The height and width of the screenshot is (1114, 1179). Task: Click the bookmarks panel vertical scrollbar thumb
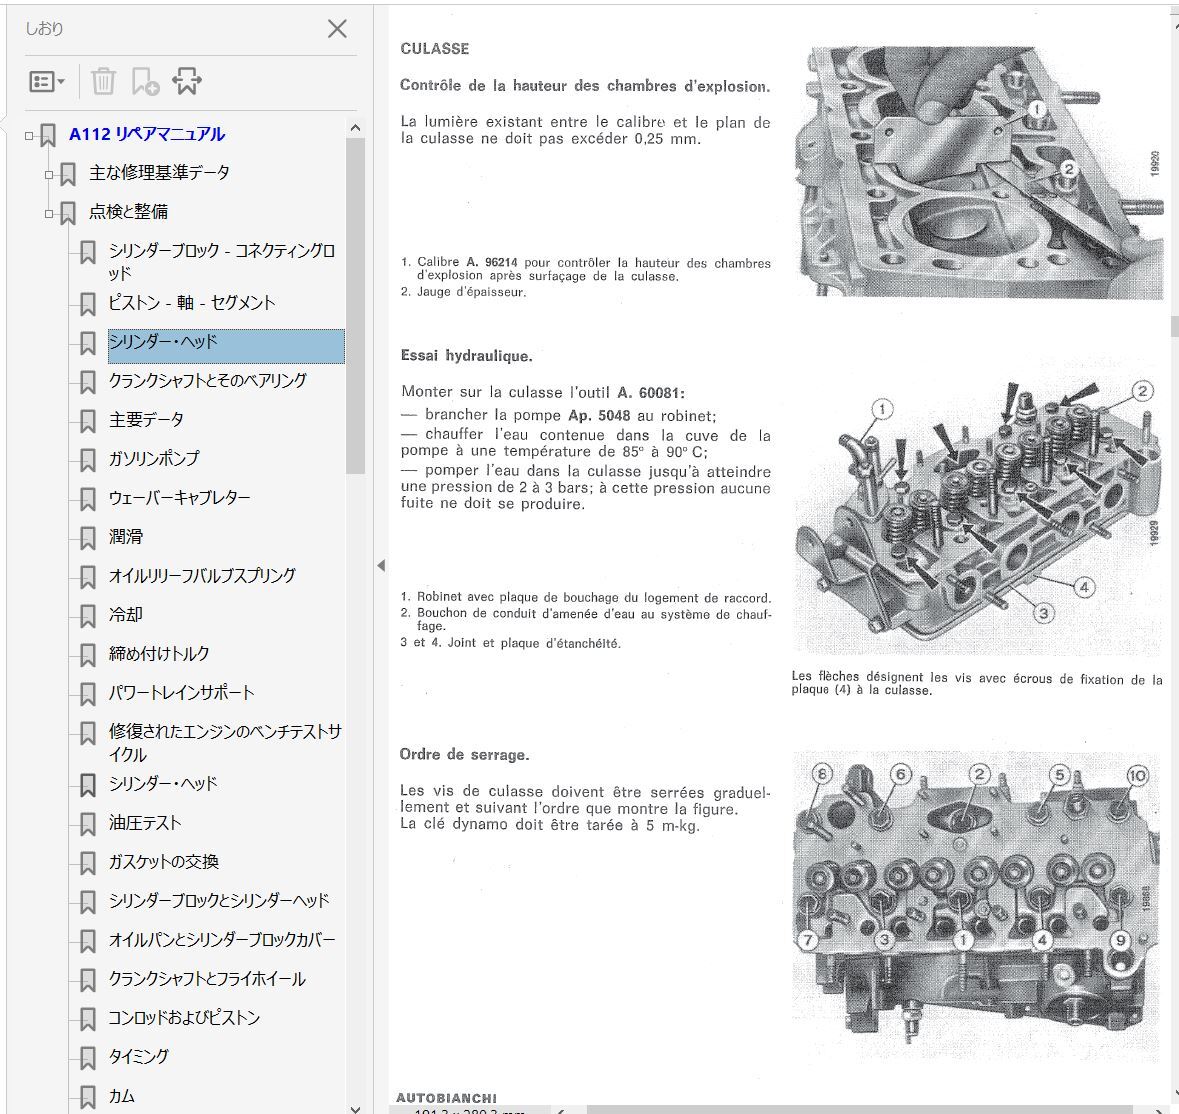[356, 306]
